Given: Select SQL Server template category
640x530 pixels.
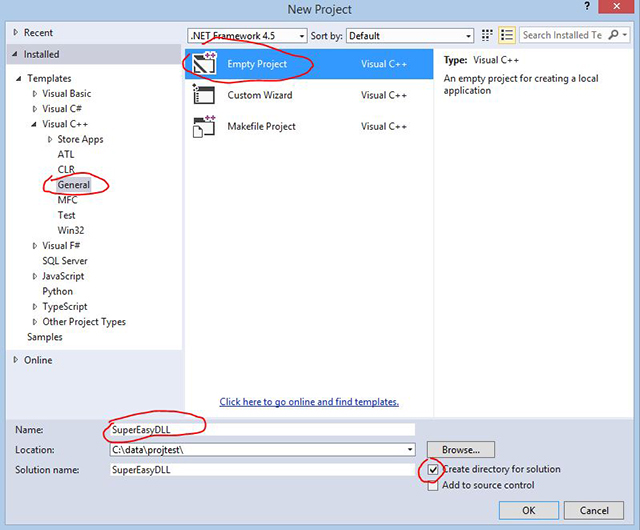Looking at the screenshot, I should pos(65,261).
